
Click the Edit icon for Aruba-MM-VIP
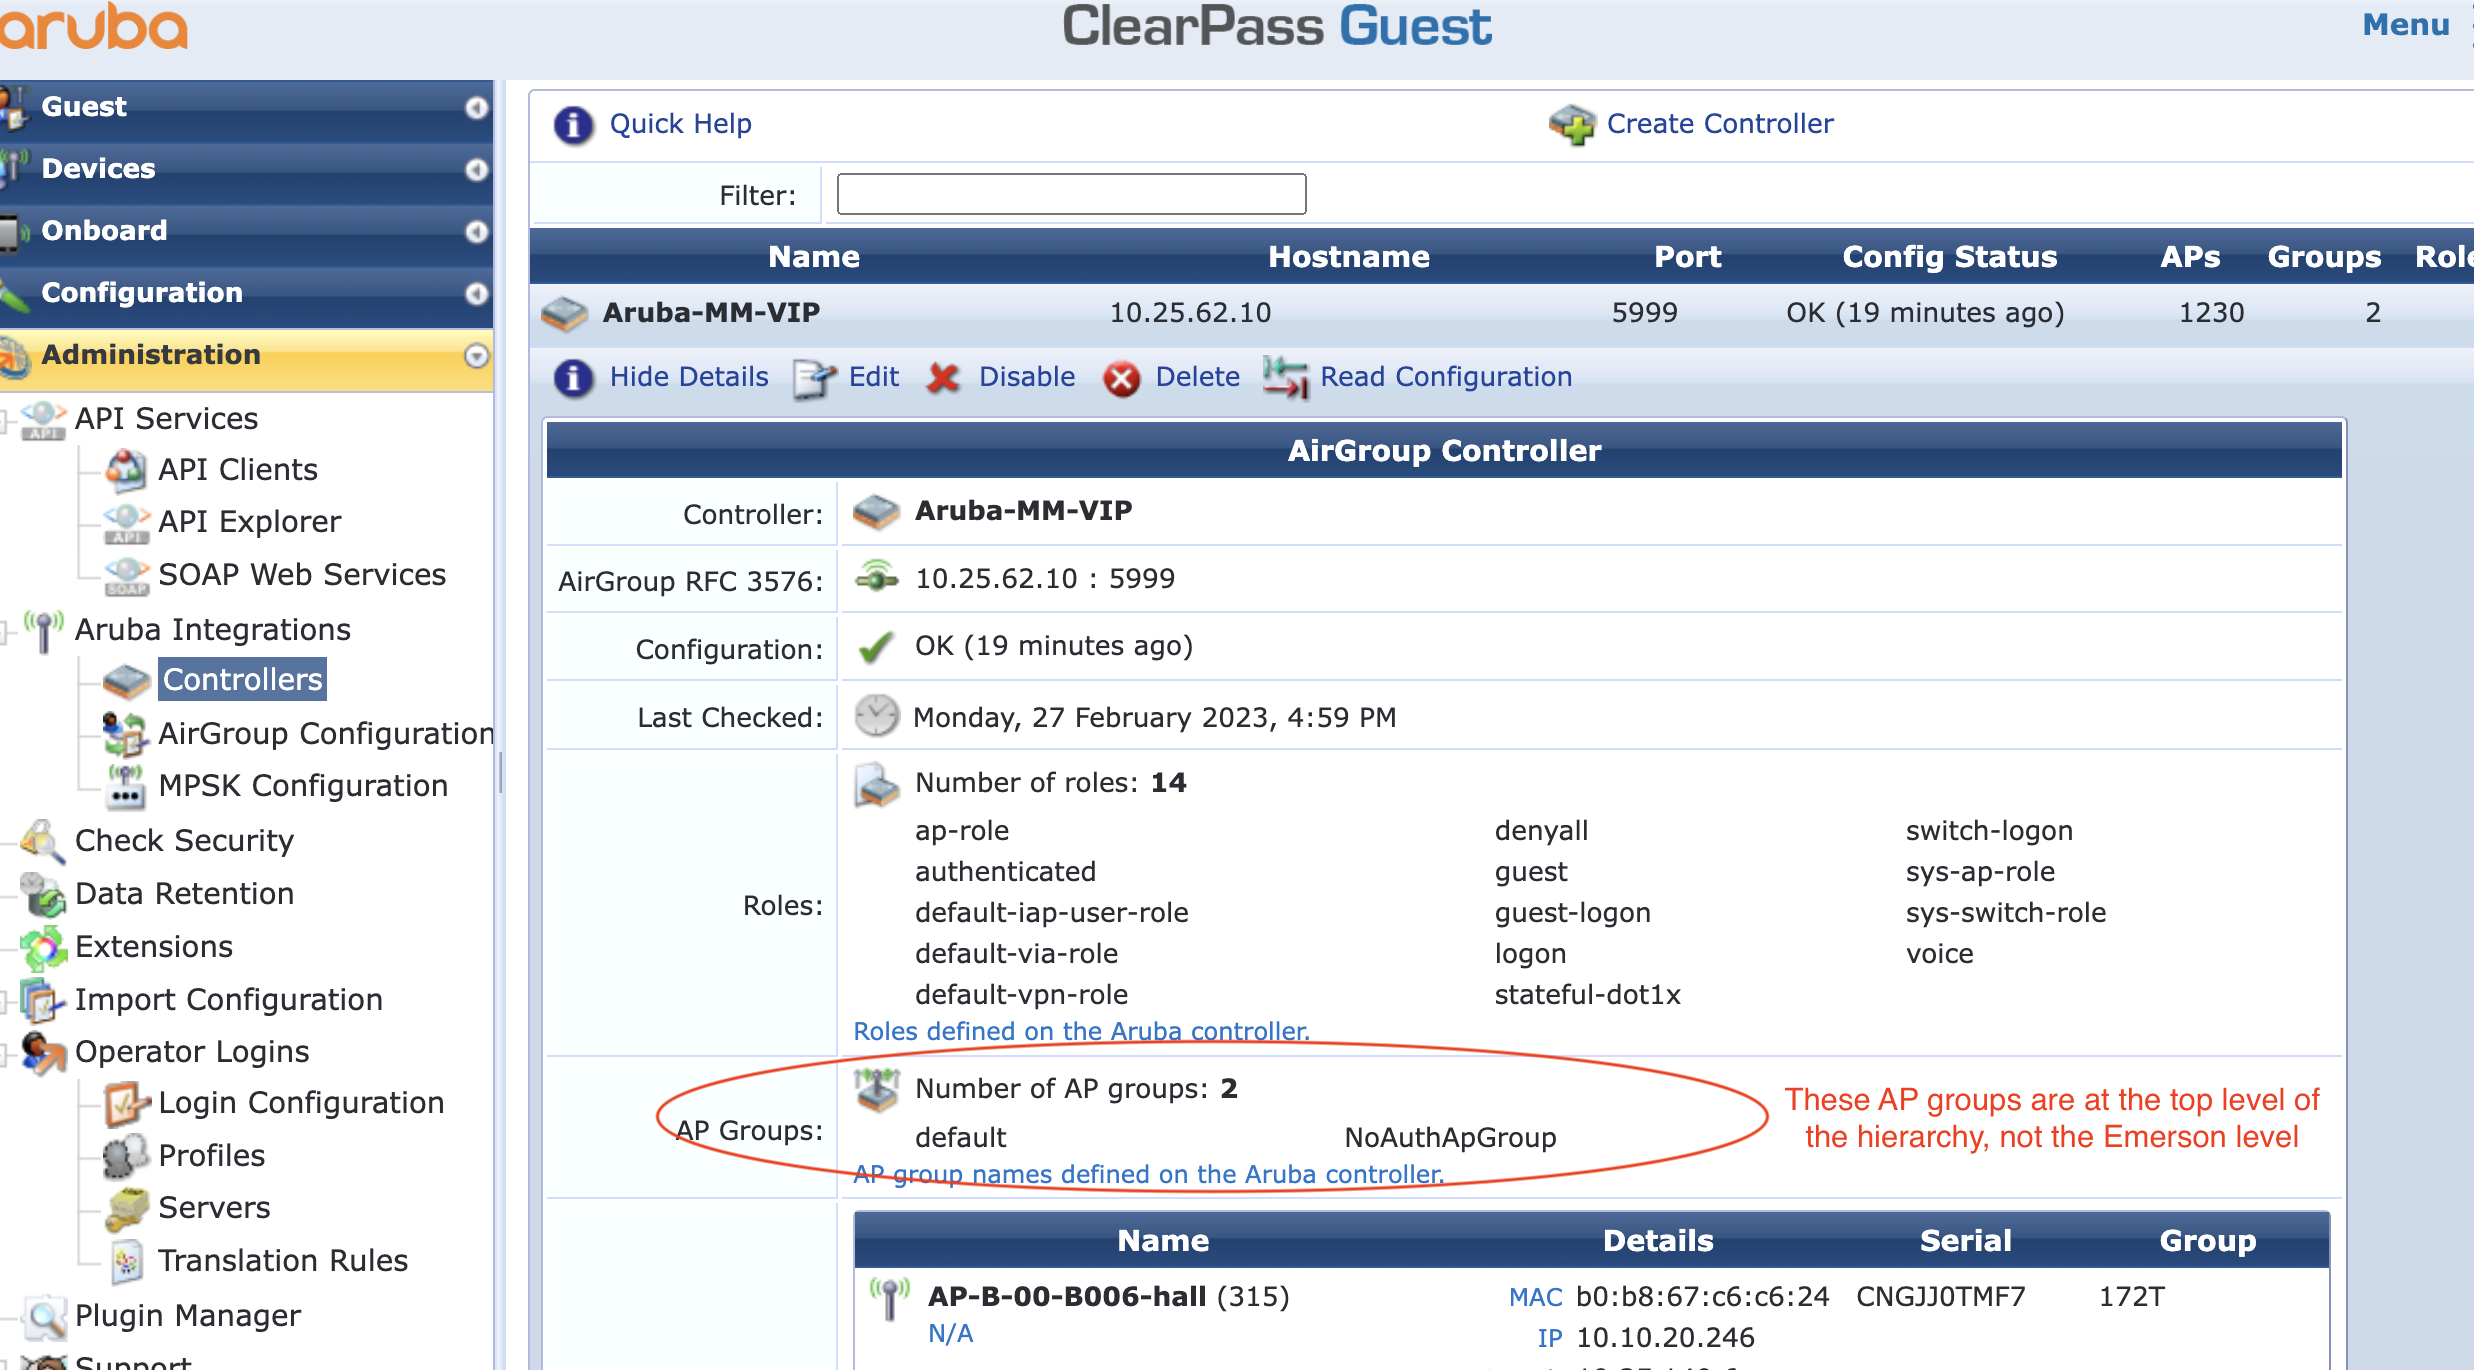[813, 378]
